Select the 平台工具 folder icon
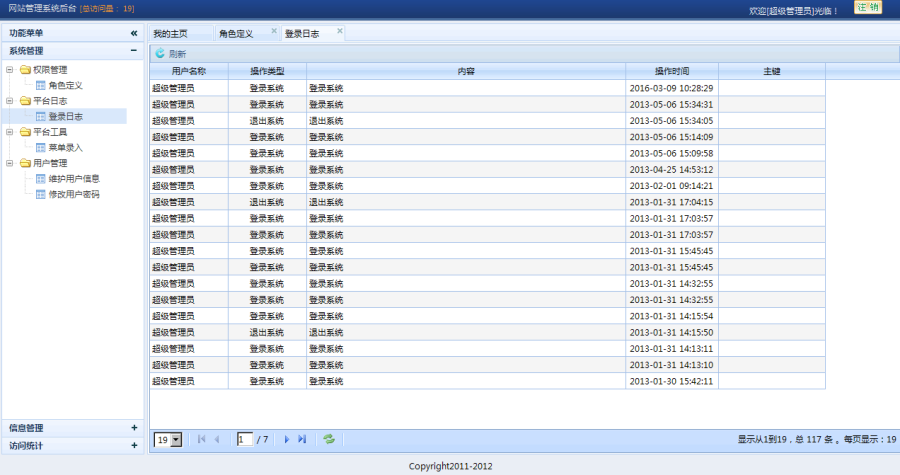Image resolution: width=900 pixels, height=475 pixels. click(25, 131)
